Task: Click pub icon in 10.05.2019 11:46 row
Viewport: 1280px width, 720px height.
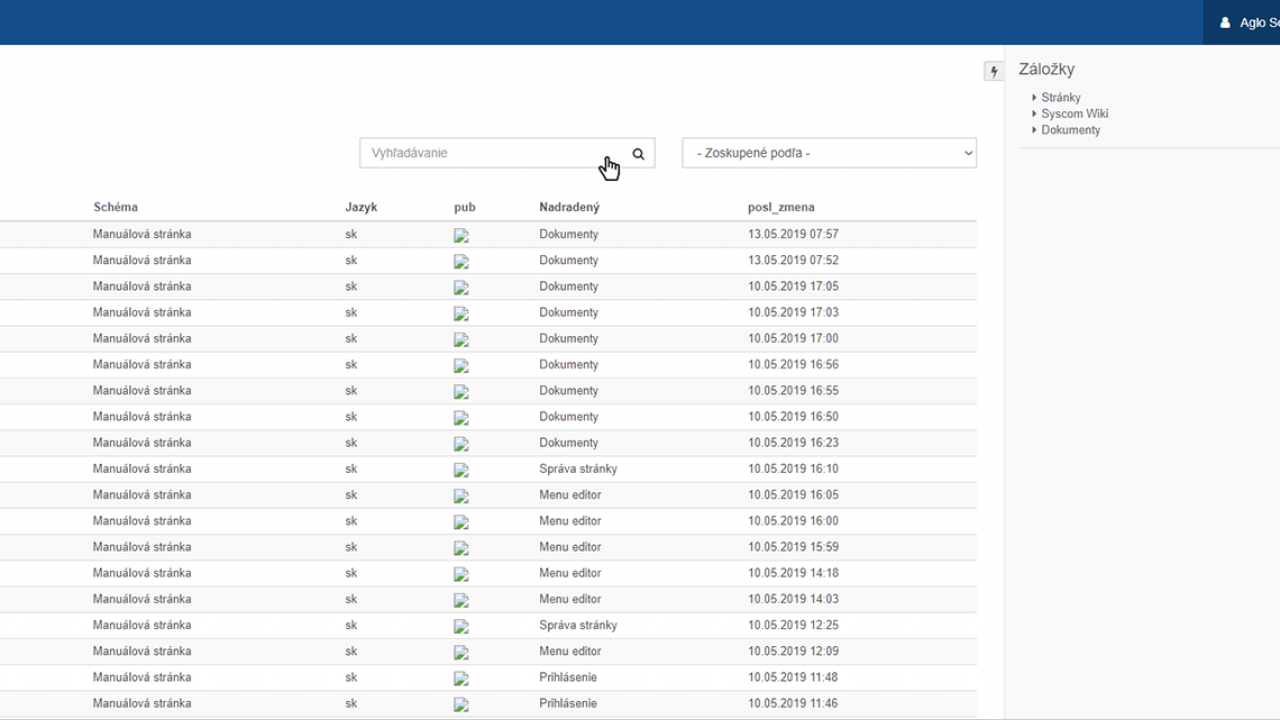Action: (461, 704)
